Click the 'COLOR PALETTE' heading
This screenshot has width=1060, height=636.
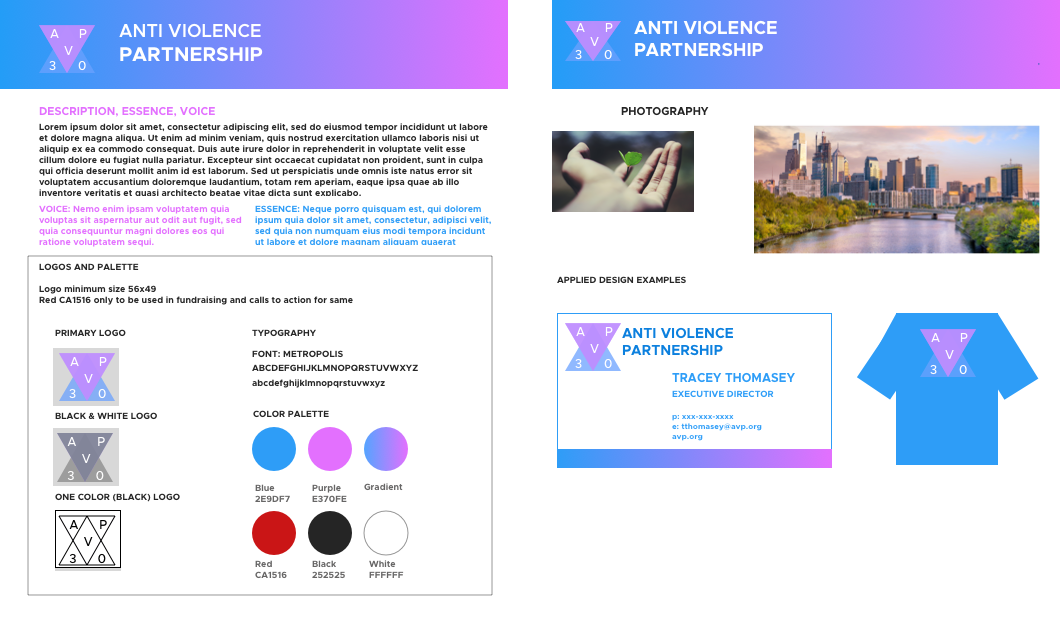pos(291,414)
